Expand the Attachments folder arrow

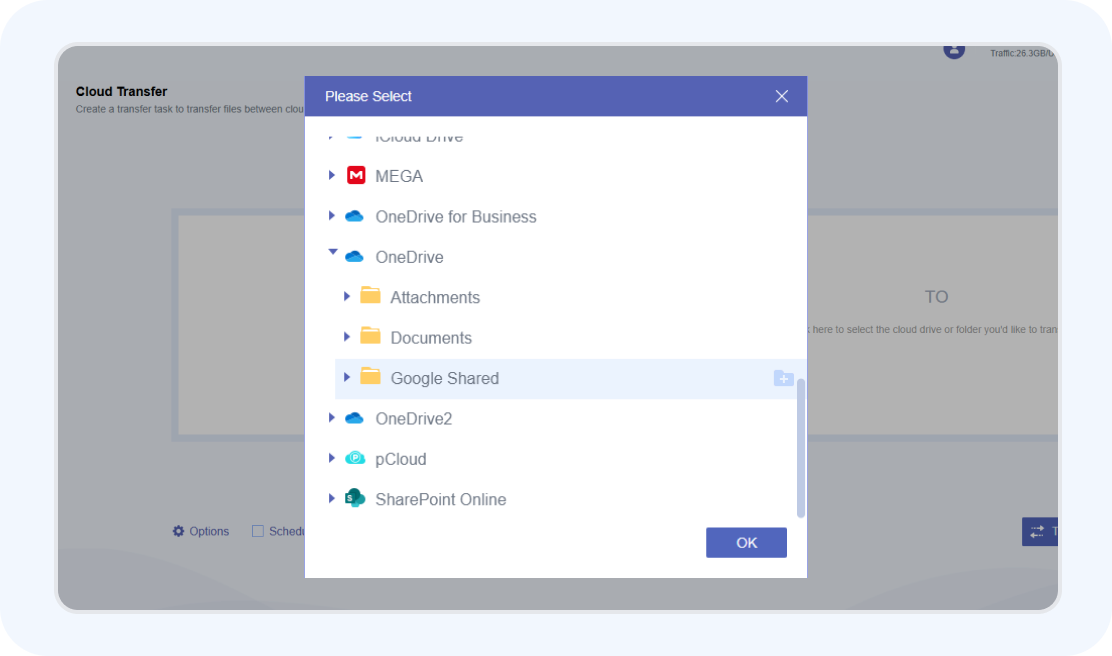tap(347, 296)
